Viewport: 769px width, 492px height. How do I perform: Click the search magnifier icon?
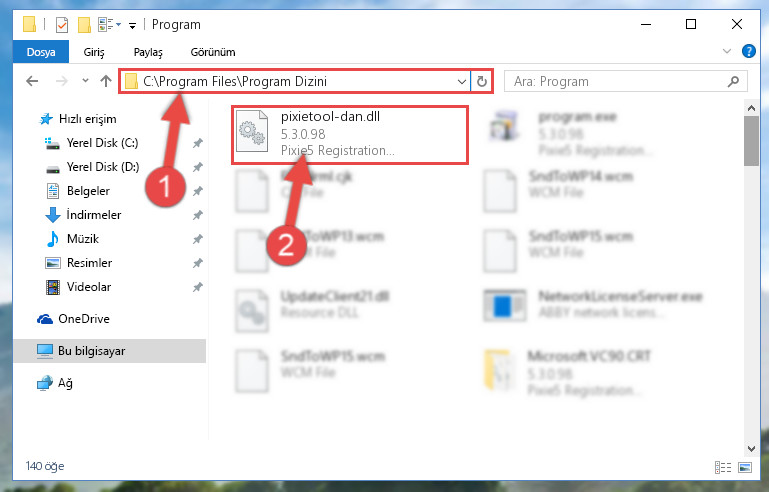[x=733, y=81]
